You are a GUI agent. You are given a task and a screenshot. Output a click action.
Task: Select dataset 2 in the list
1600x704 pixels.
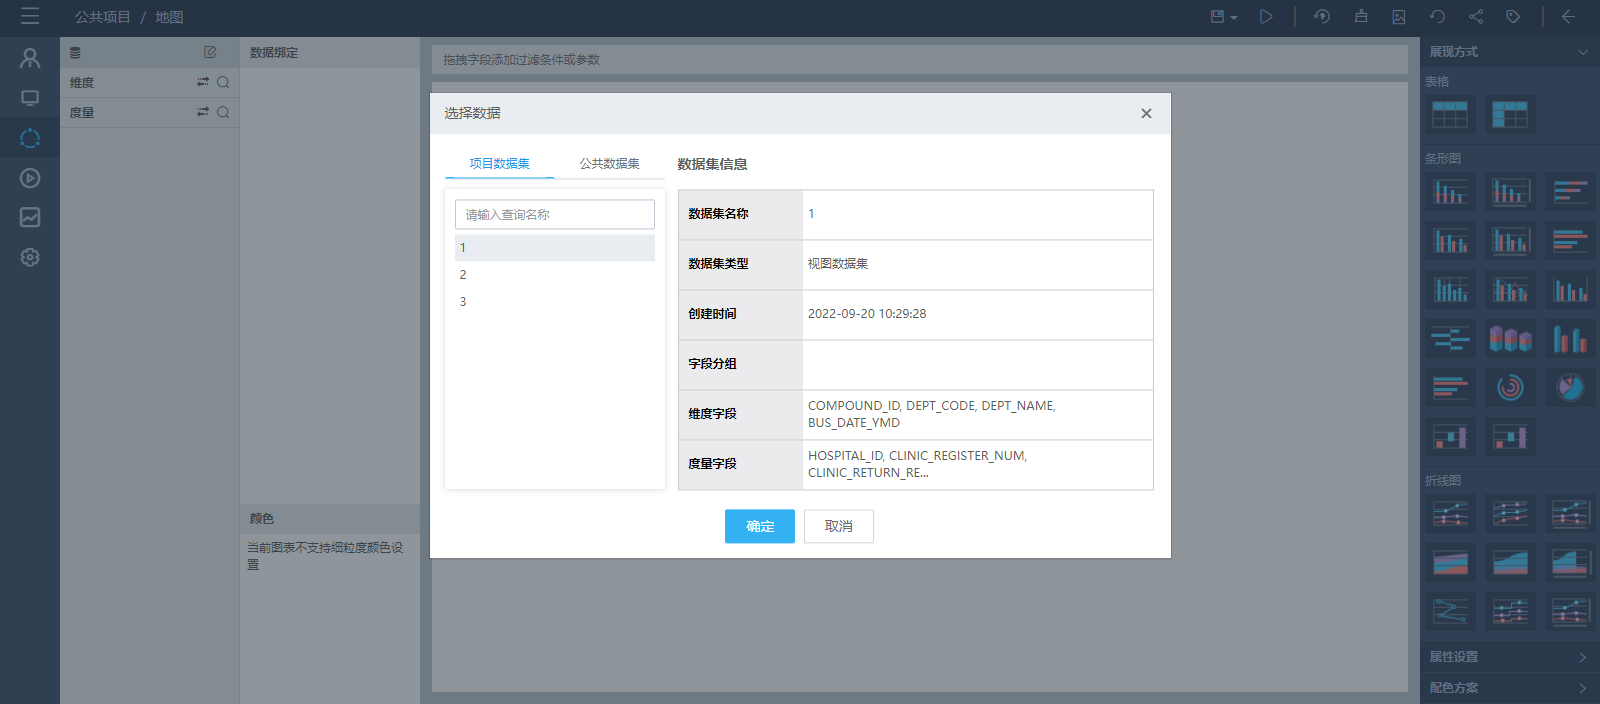pos(555,274)
